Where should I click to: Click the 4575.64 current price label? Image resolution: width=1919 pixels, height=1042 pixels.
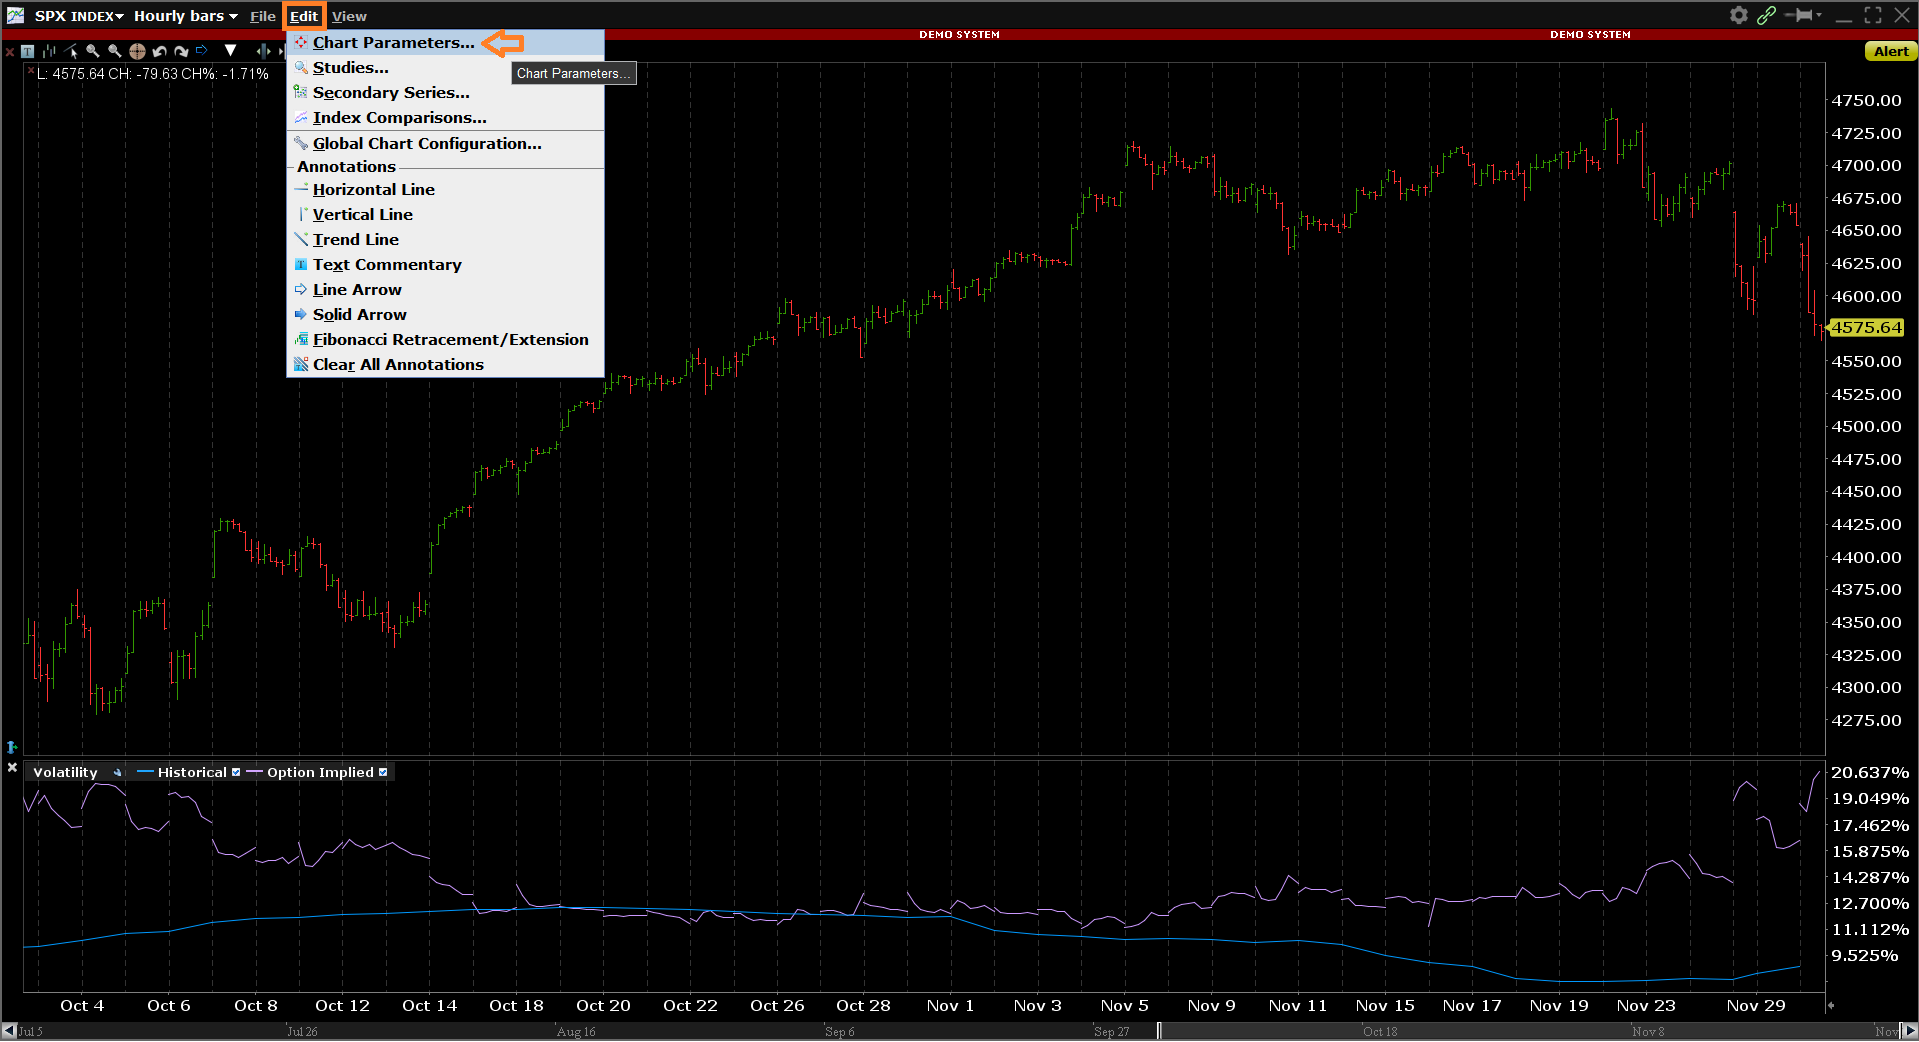pos(1866,327)
